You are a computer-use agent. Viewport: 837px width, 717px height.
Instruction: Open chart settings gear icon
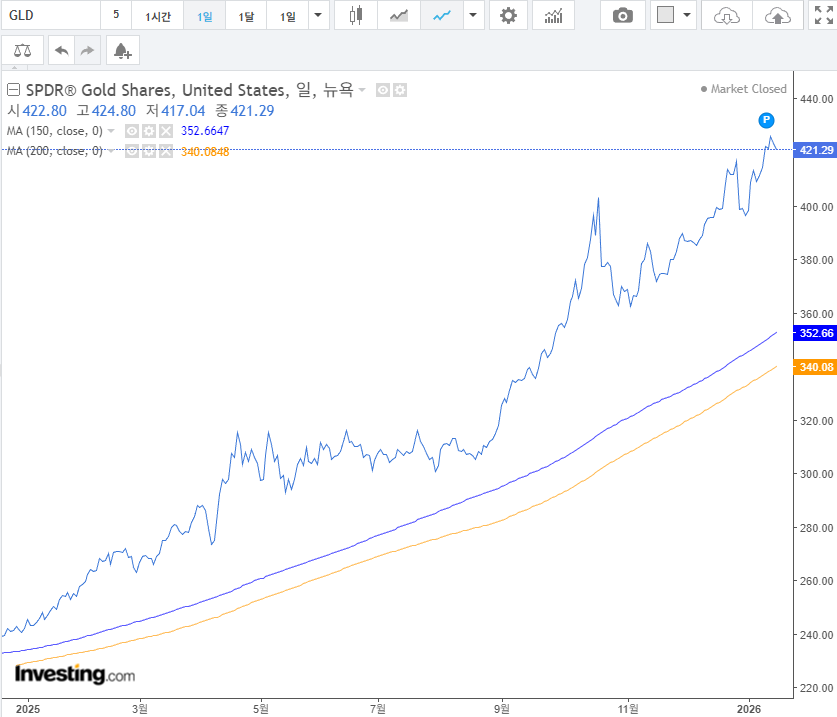(508, 15)
